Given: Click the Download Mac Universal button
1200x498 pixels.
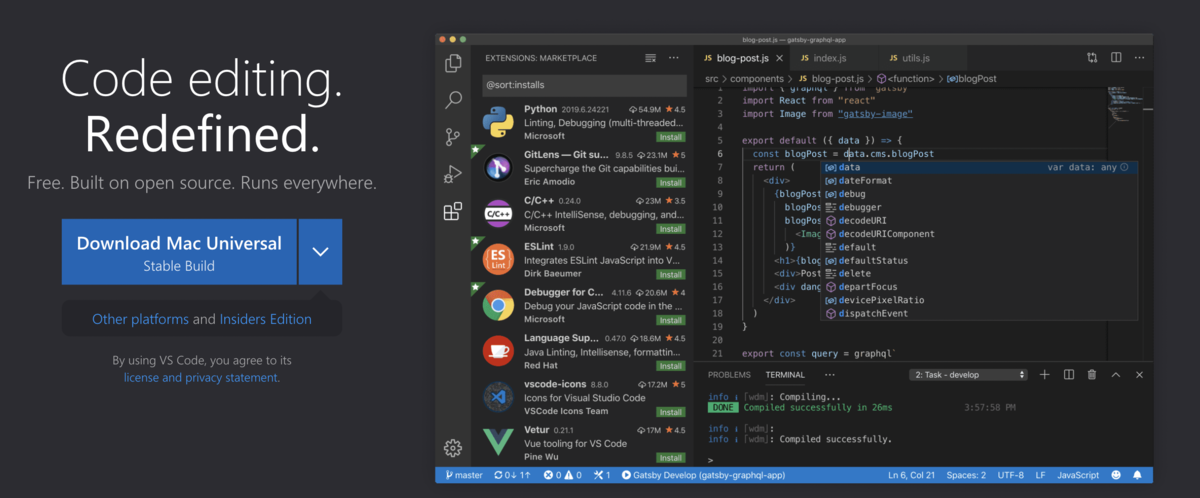Looking at the screenshot, I should point(179,252).
